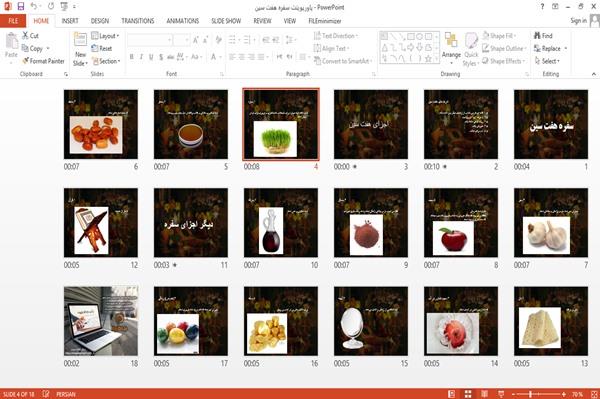
Task: Click the Find button
Action: [543, 36]
